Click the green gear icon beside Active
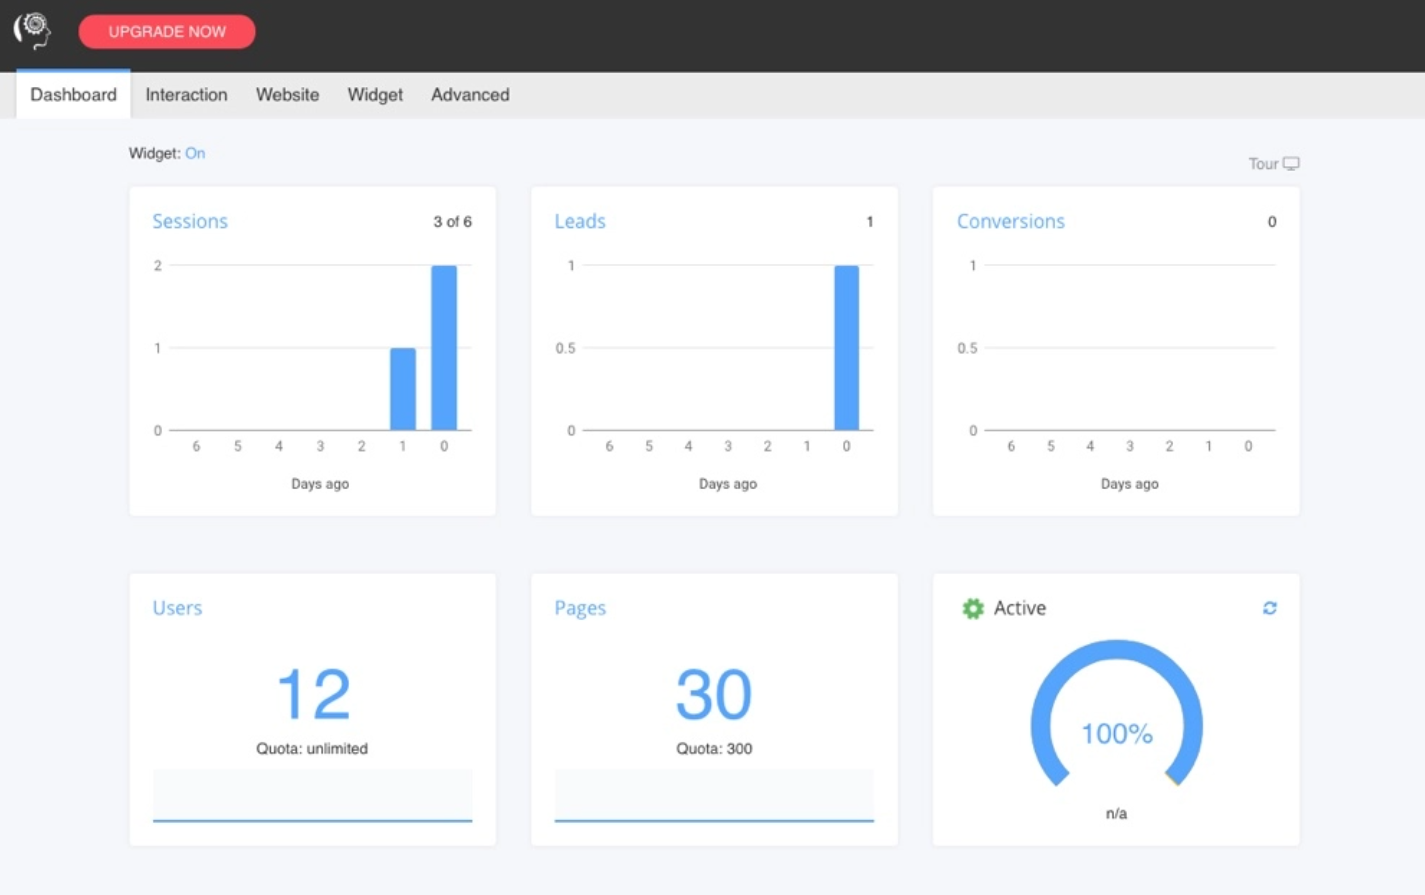Screen dimensions: 1425x895 [971, 607]
